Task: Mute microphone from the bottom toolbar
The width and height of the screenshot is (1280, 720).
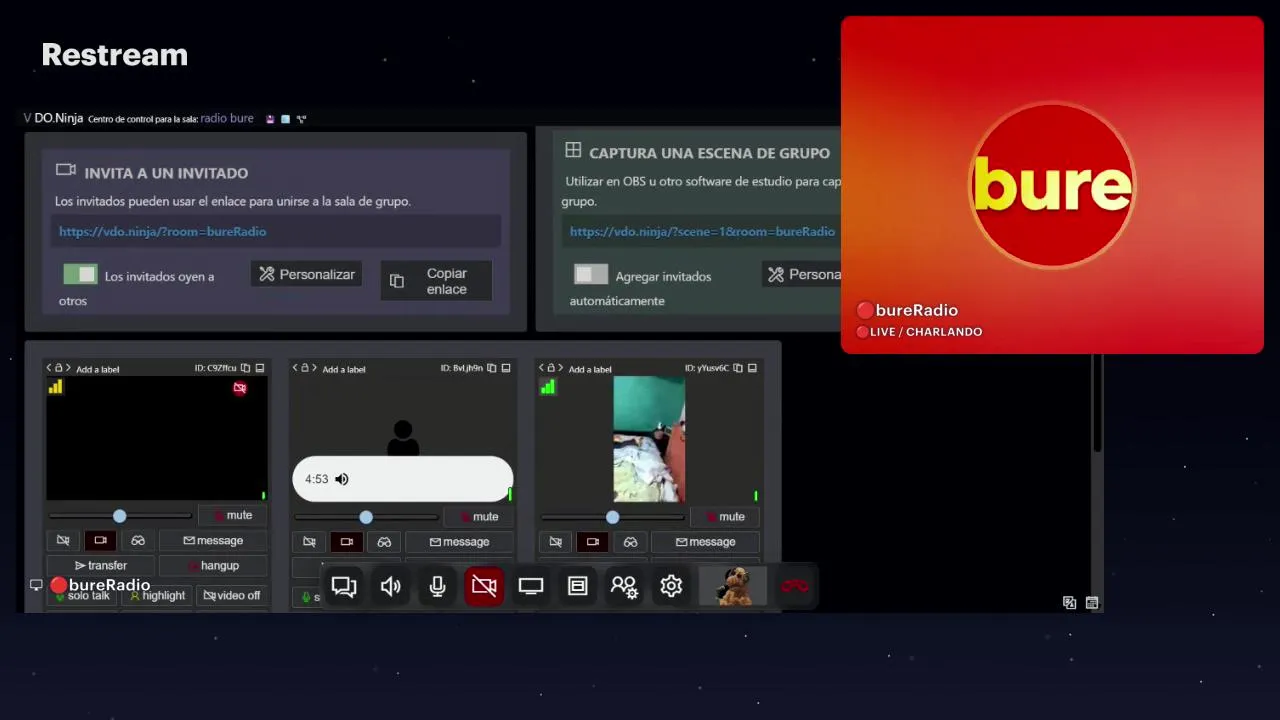Action: point(437,587)
